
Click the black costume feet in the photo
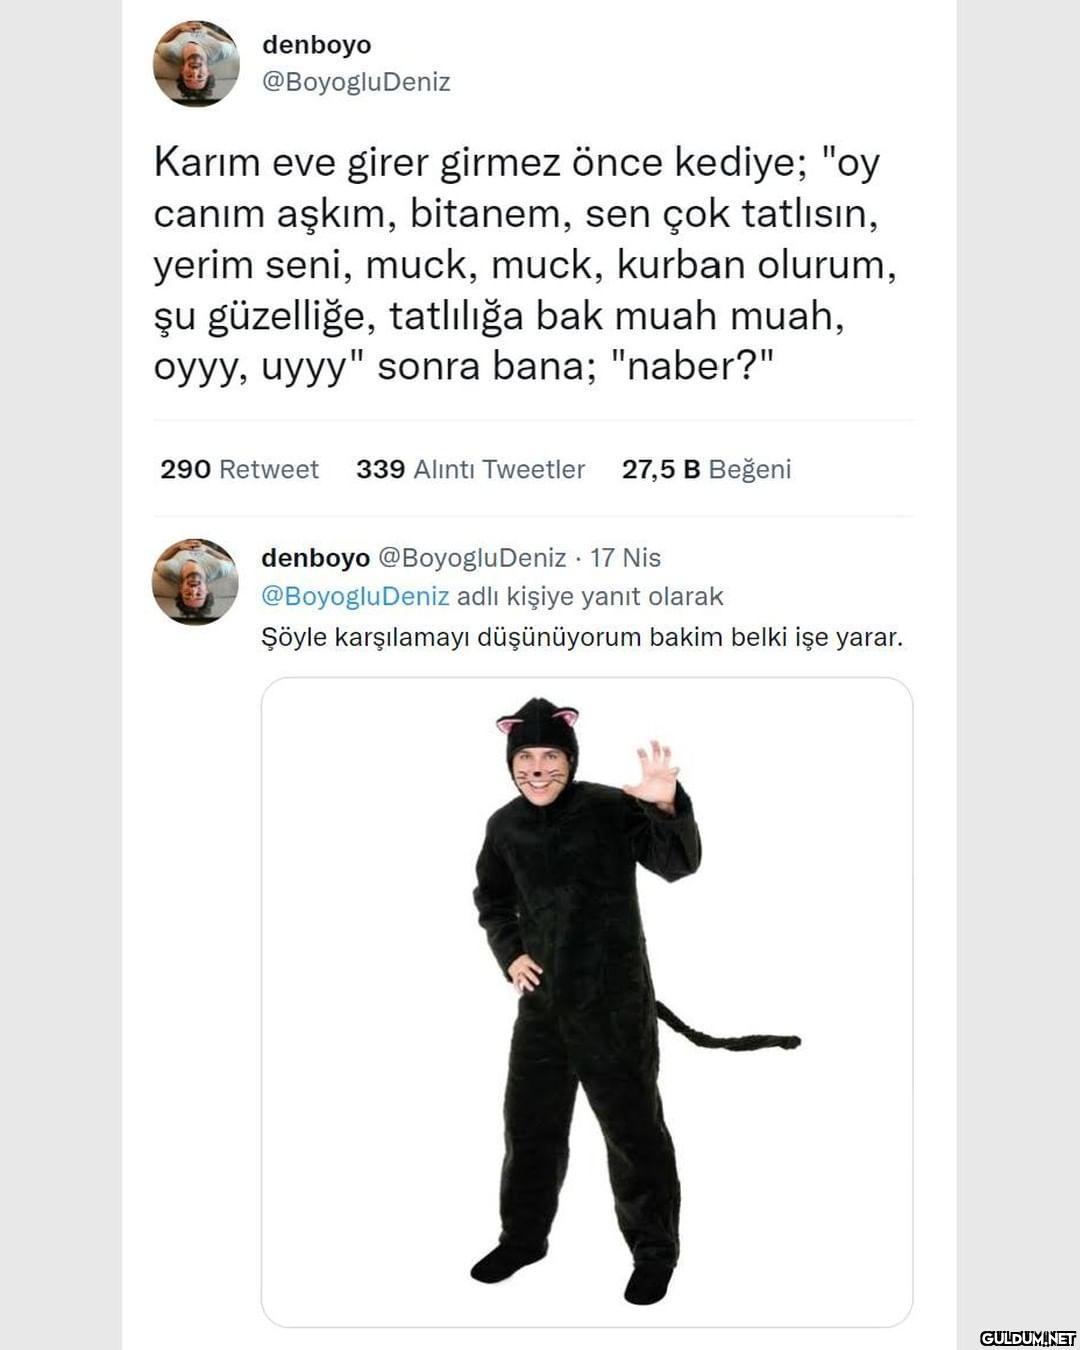coord(573,1270)
